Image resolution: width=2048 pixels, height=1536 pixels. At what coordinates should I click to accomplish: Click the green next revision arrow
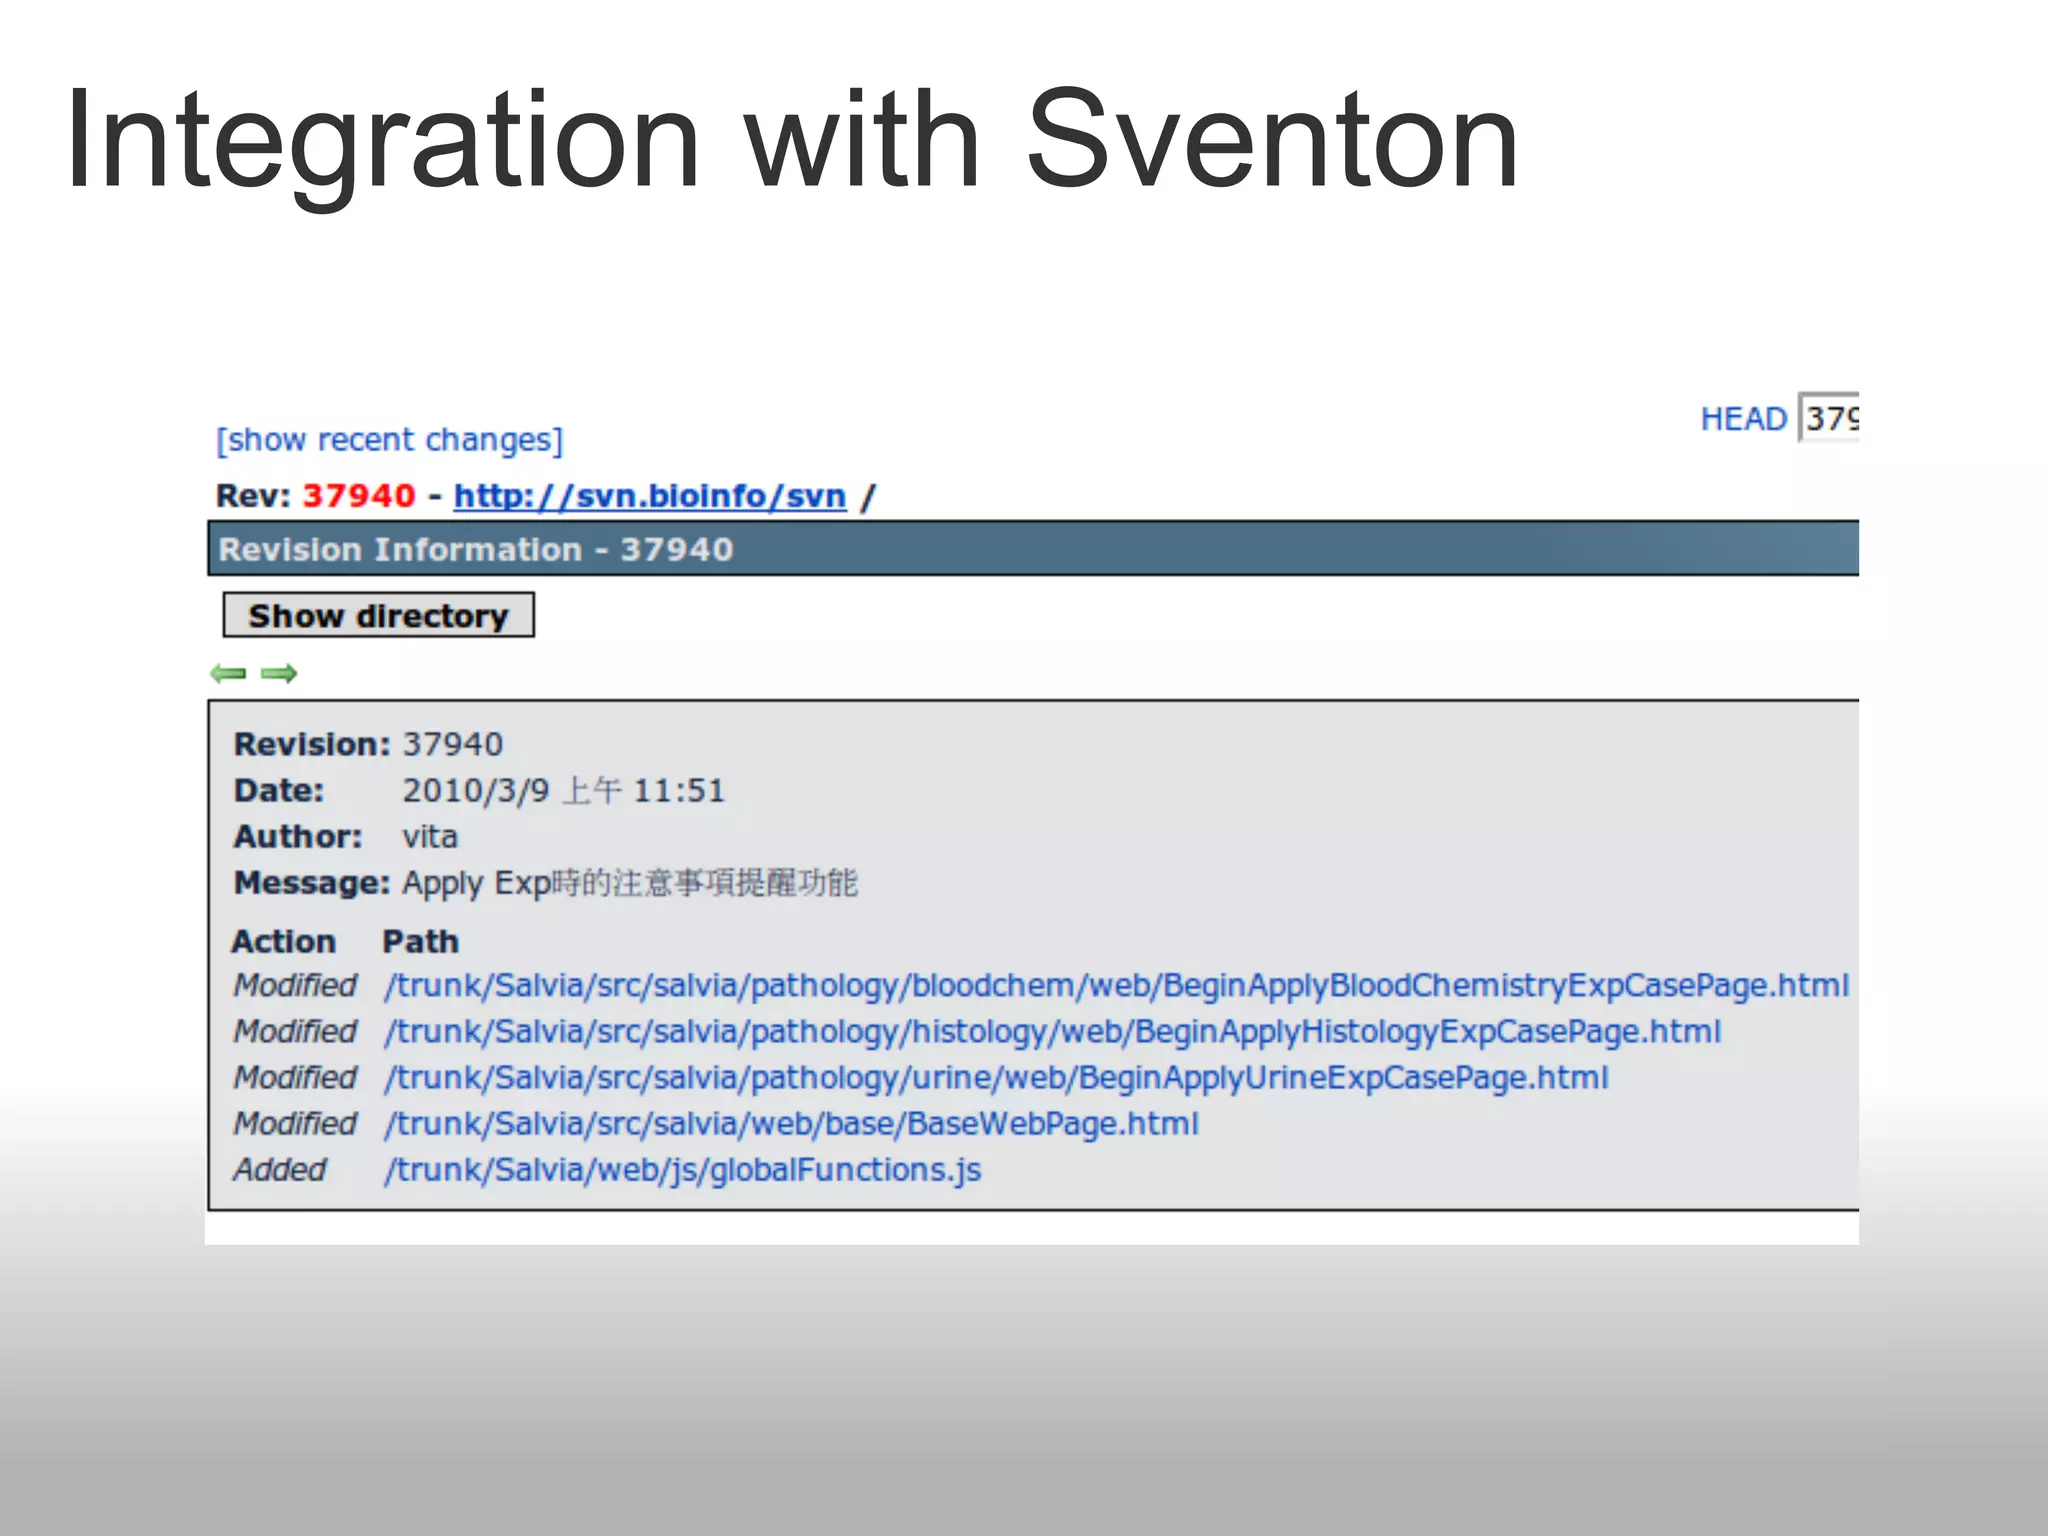[x=279, y=673]
